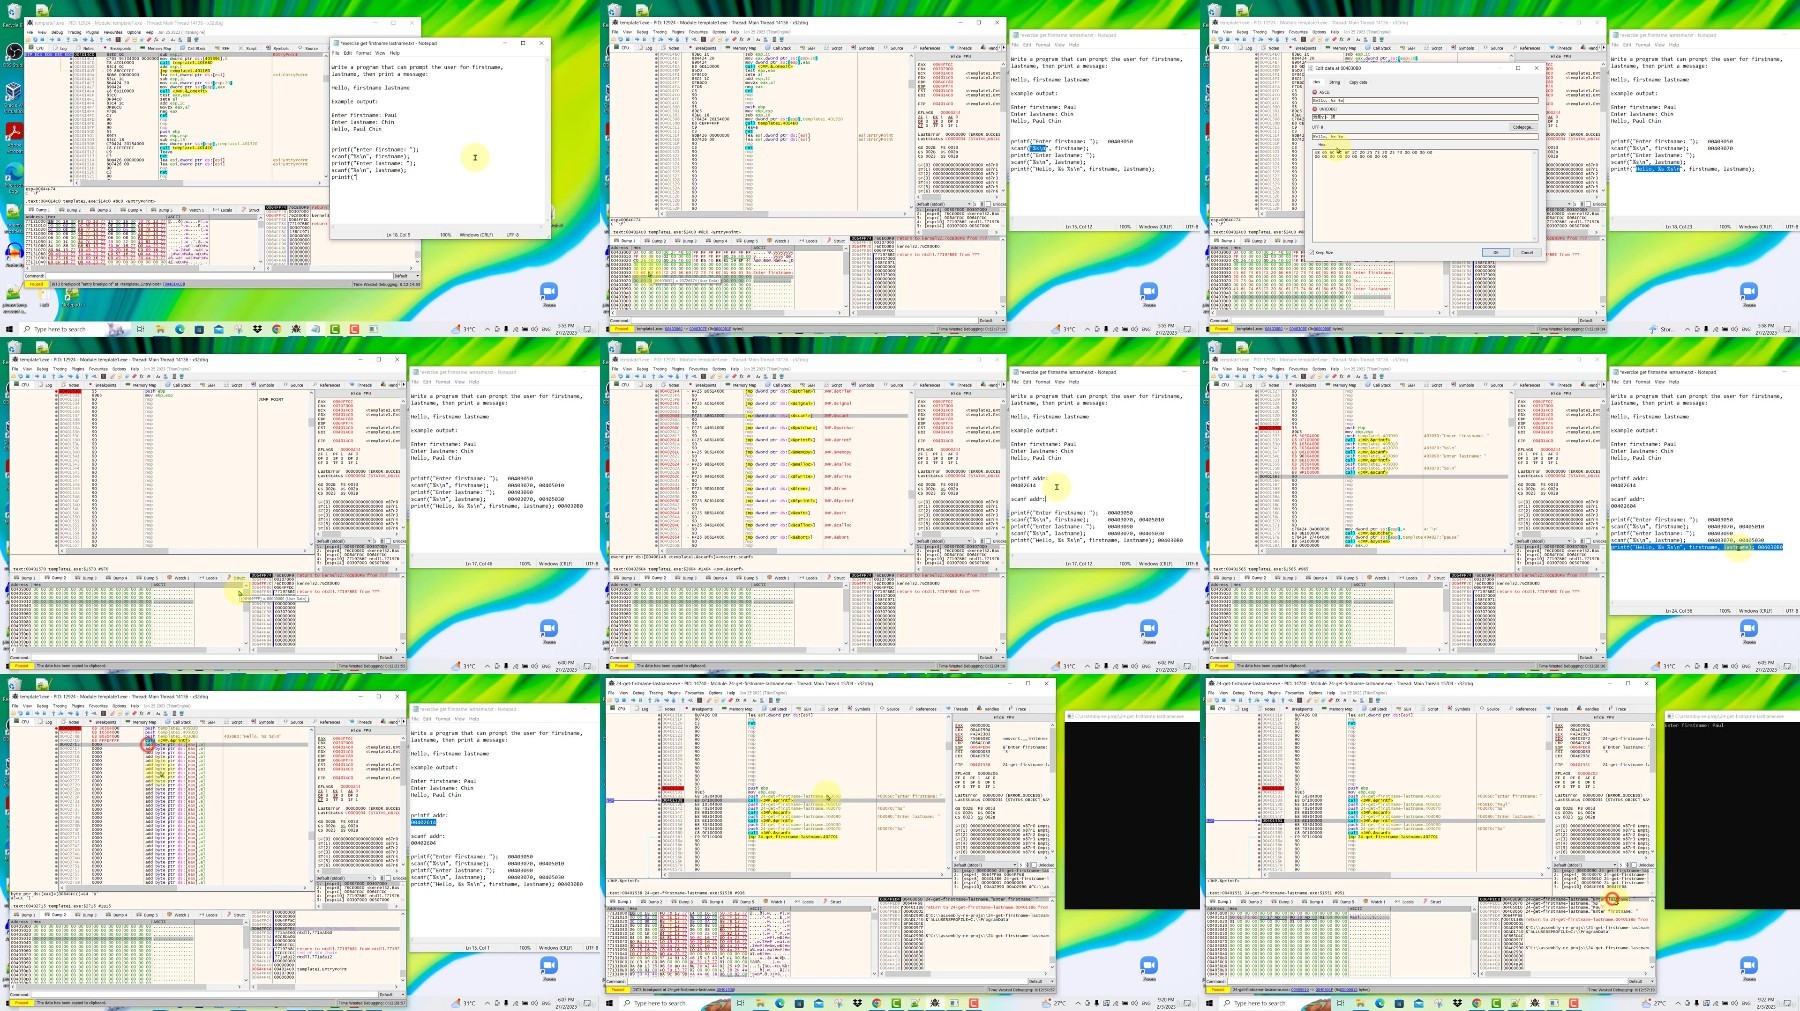Image resolution: width=1800 pixels, height=1011 pixels.
Task: Launch Google Chrome from the taskbar
Action: coord(276,329)
